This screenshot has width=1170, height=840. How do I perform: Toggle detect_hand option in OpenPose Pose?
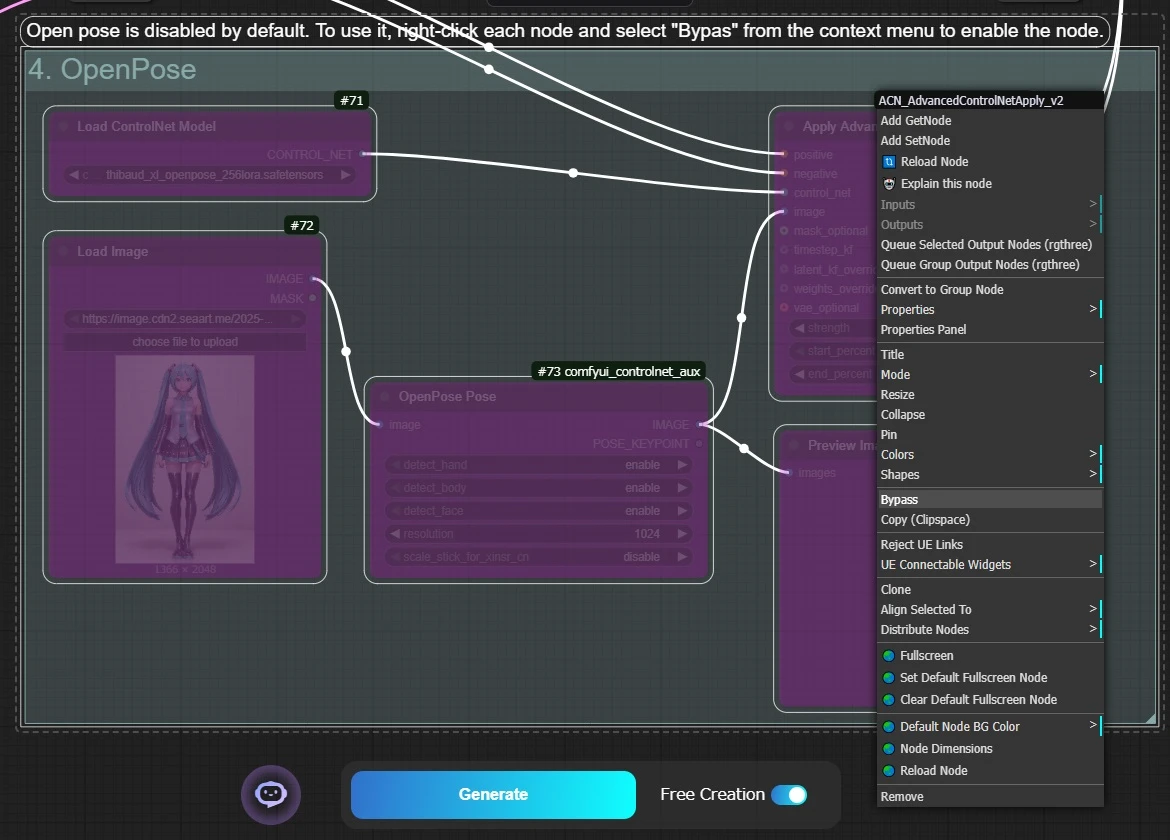point(538,465)
